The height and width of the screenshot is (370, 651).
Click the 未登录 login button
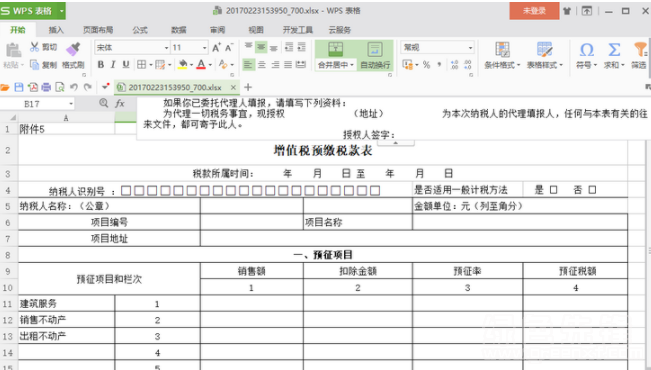[x=534, y=11]
